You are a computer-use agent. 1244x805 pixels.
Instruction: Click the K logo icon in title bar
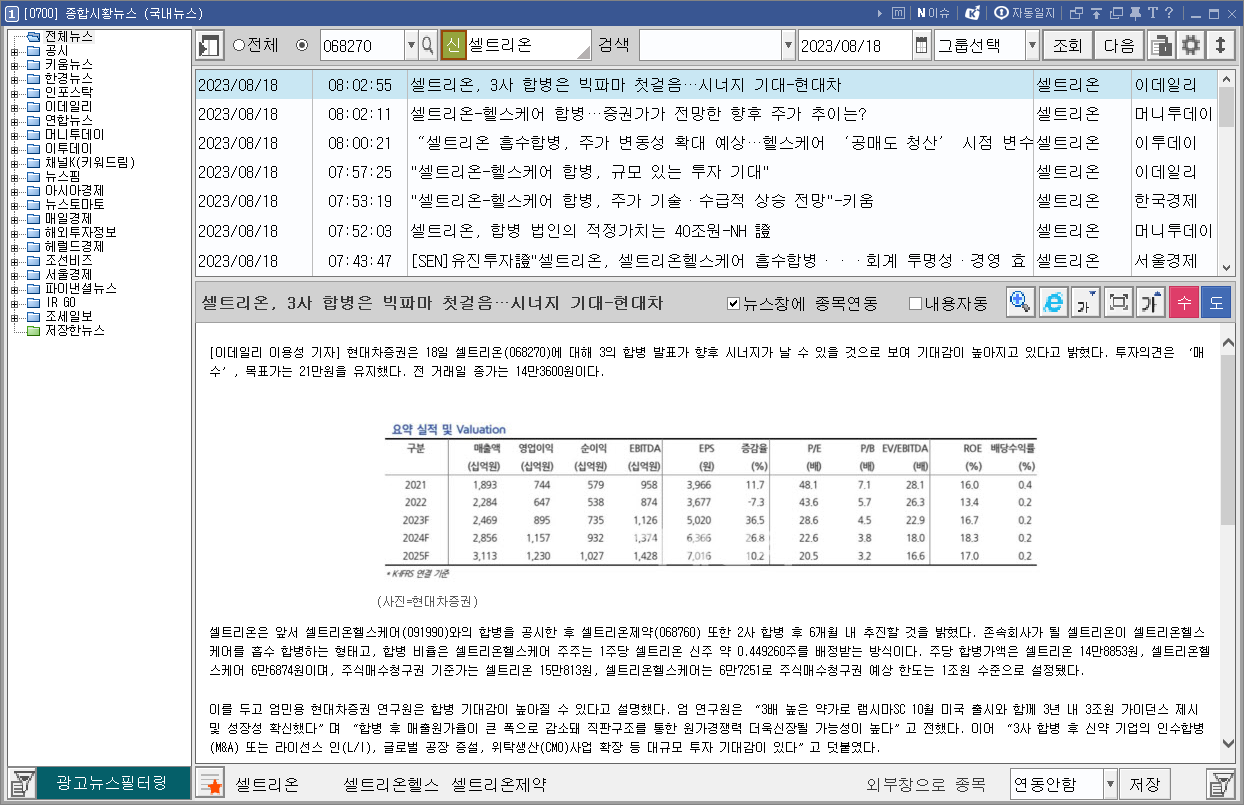coord(973,13)
